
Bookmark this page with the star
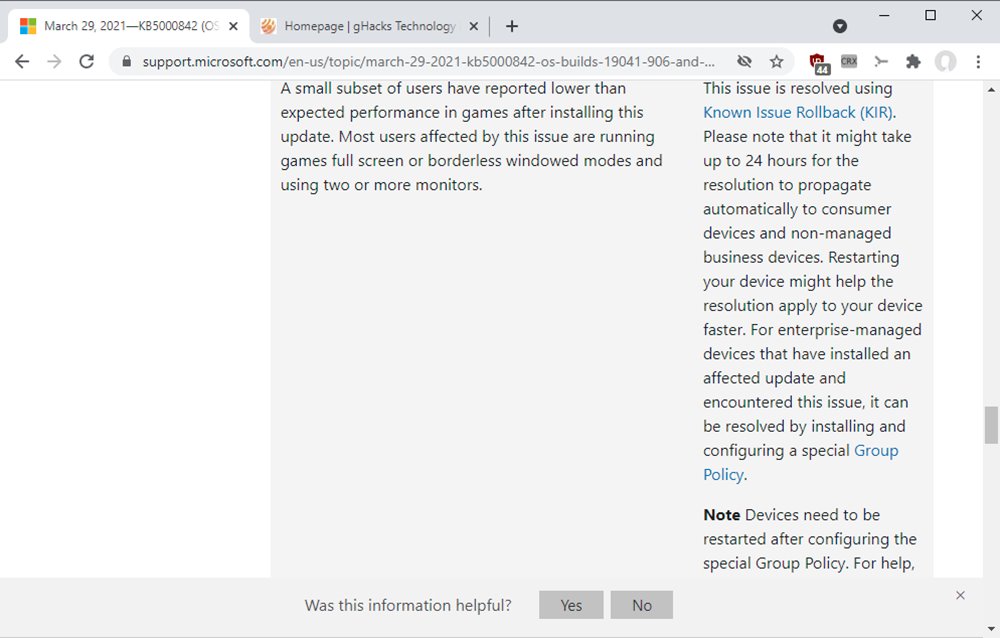(776, 61)
